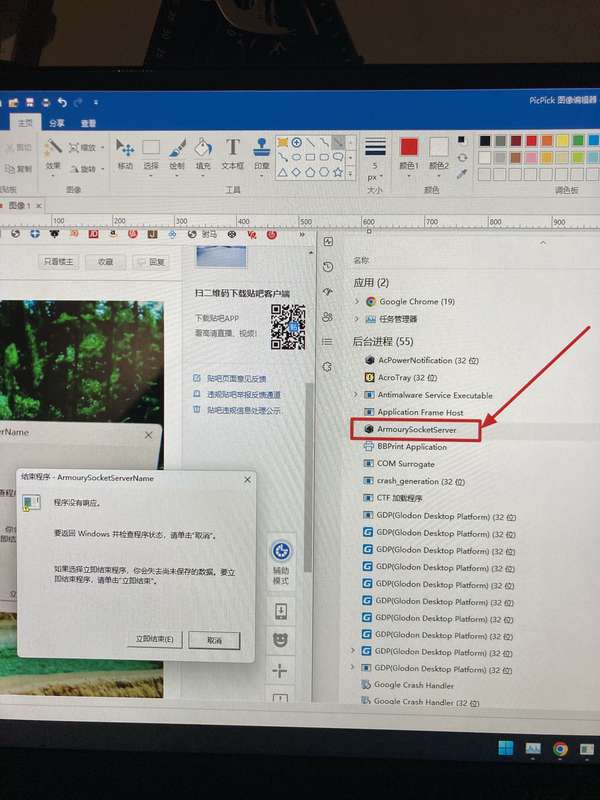The image size is (600, 800).
Task: Select the eyedropper color picker tool
Action: pos(462,173)
